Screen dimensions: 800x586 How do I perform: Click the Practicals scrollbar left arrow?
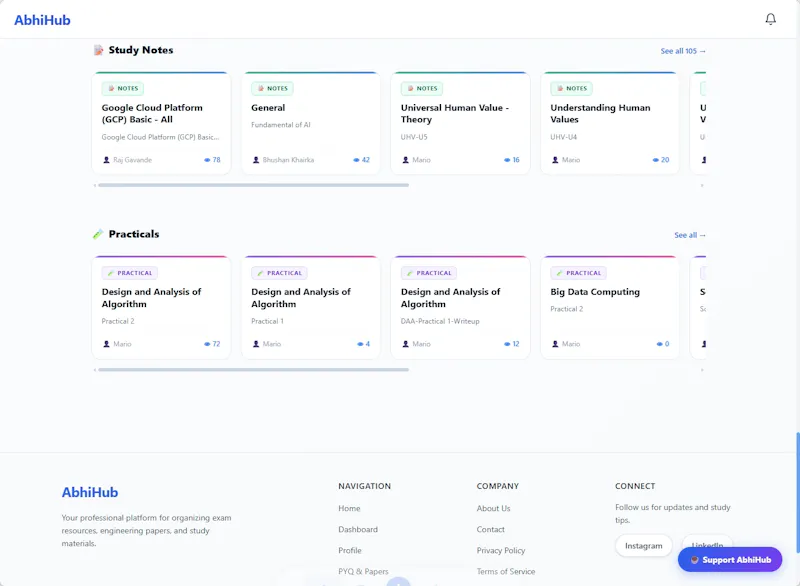click(95, 370)
